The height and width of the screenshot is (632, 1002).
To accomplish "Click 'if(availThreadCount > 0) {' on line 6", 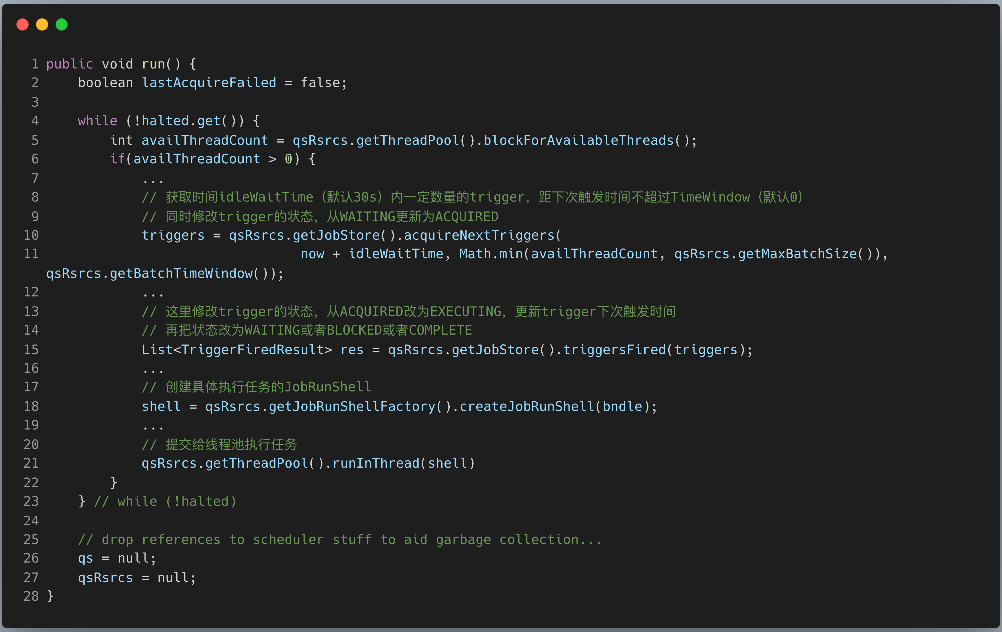I will pyautogui.click(x=213, y=158).
